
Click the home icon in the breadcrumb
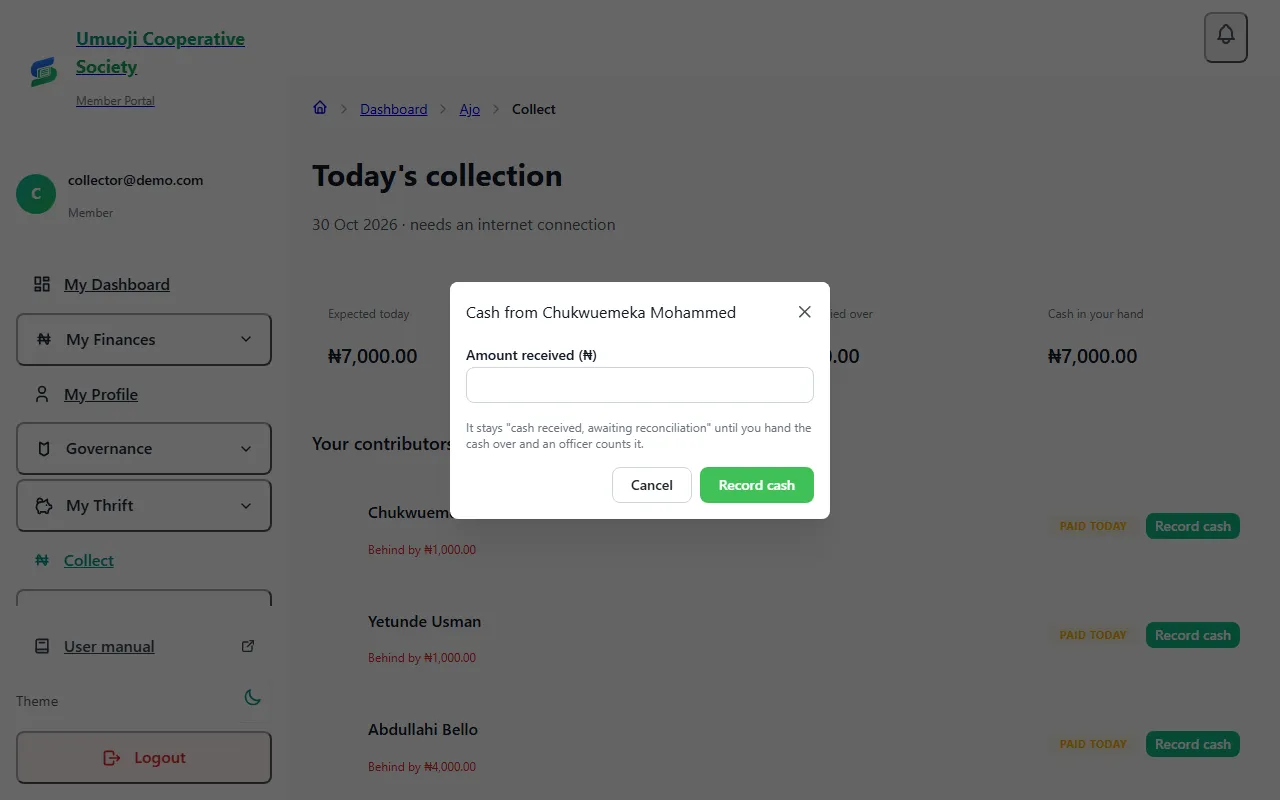click(x=320, y=108)
